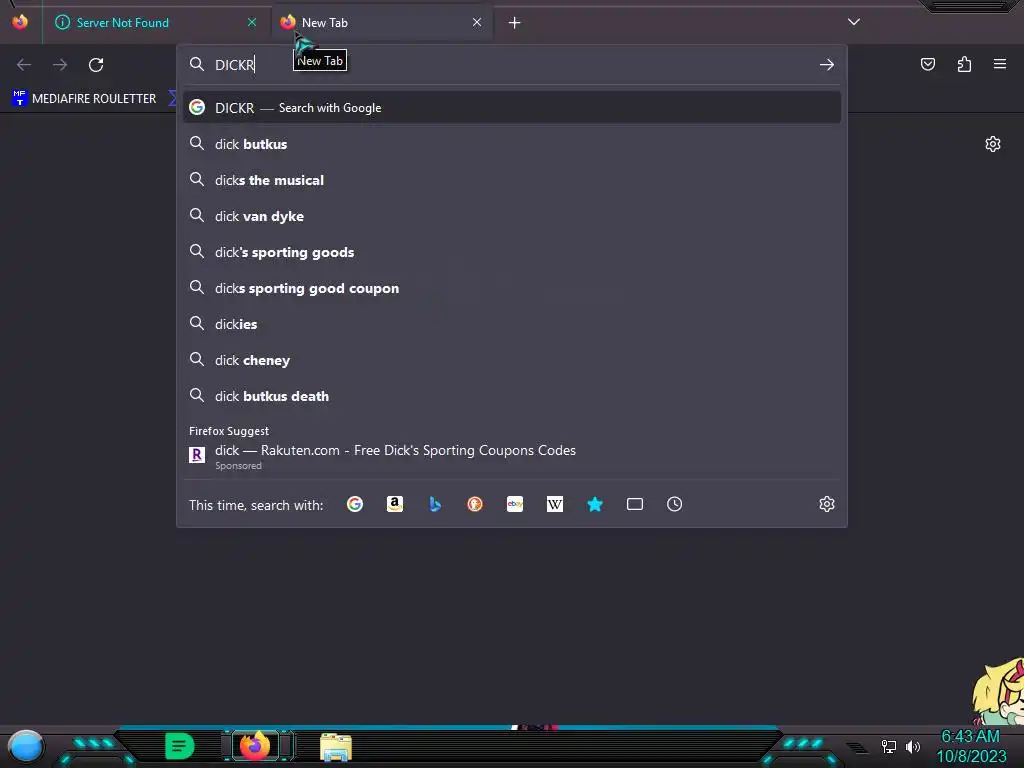Search this time with Wikipedia icon
This screenshot has width=1024, height=768.
coord(554,504)
